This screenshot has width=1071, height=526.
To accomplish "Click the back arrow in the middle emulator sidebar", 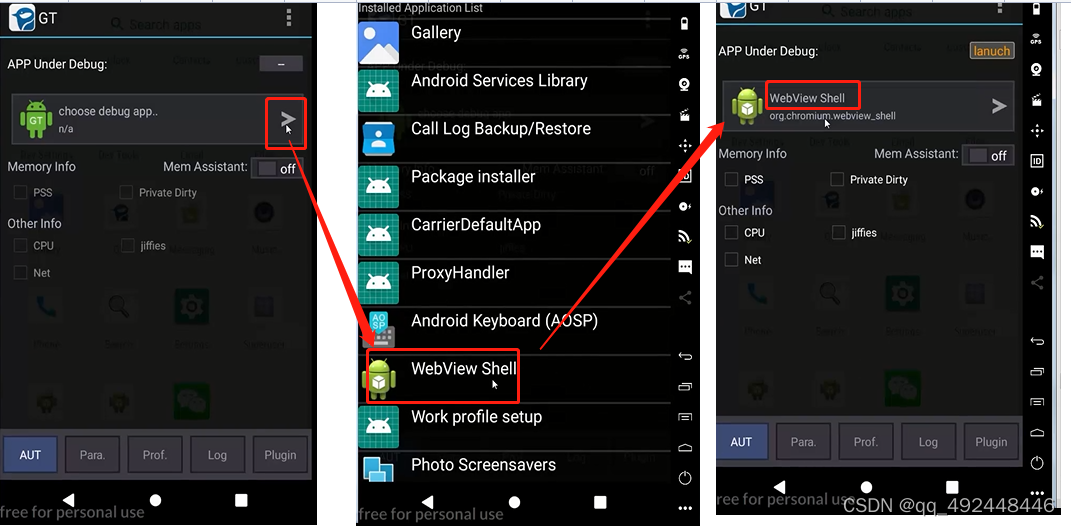I will point(685,356).
